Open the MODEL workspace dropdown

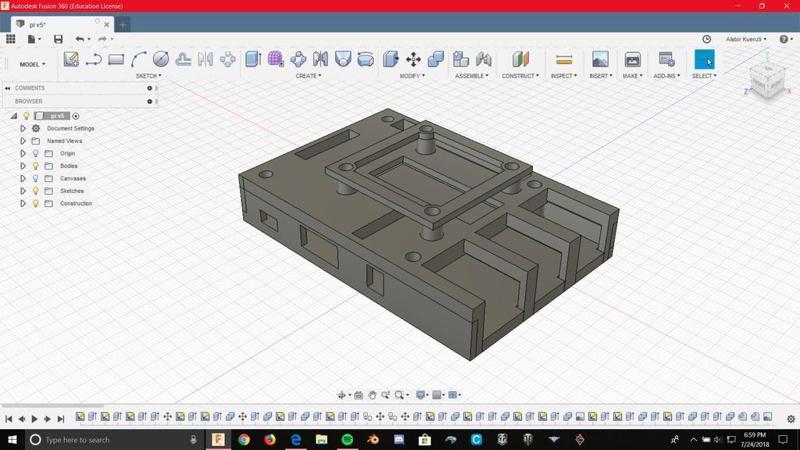[x=33, y=64]
